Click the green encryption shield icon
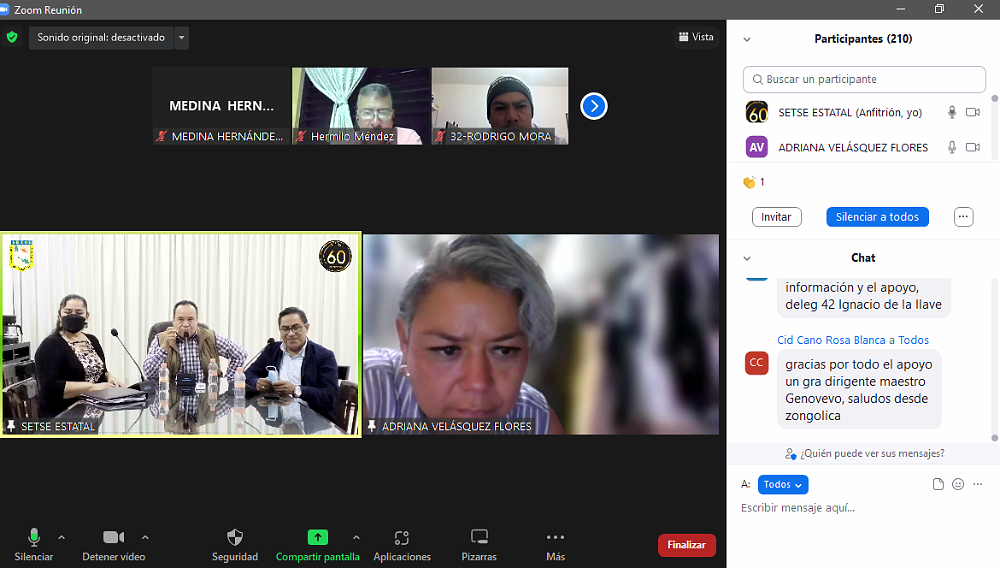 point(12,38)
